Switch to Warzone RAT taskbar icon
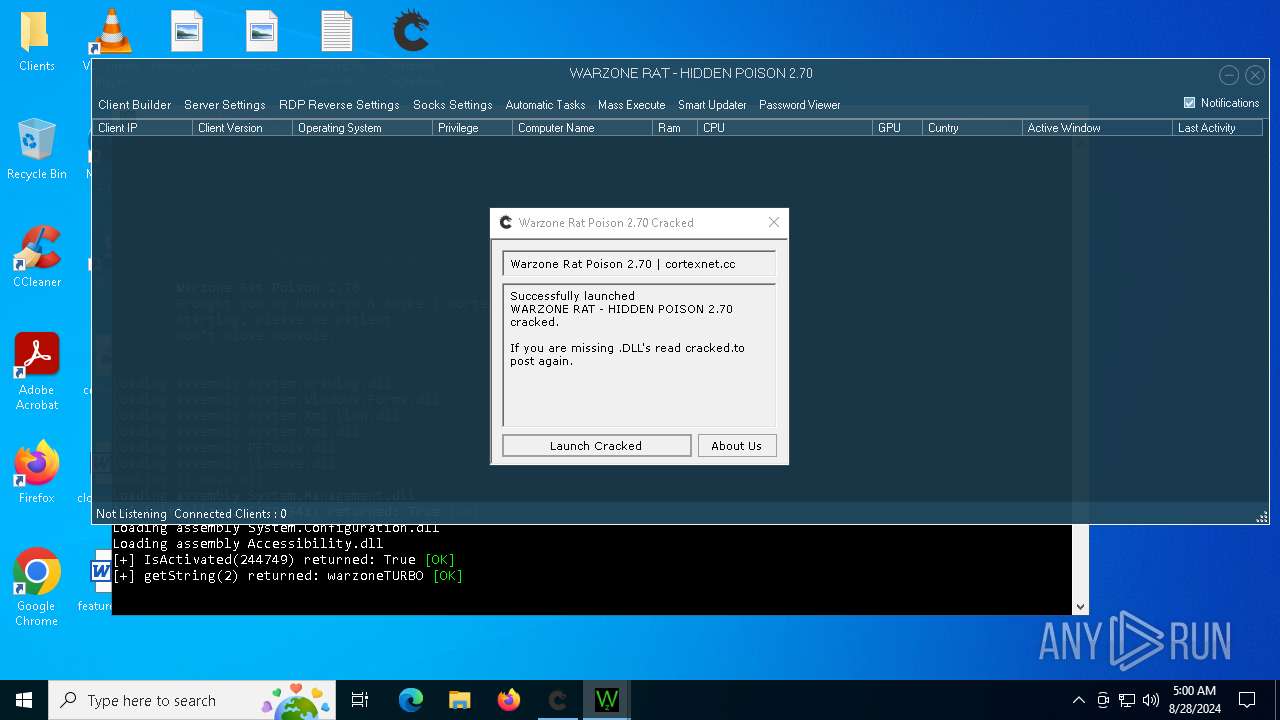The height and width of the screenshot is (720, 1280). 607,700
